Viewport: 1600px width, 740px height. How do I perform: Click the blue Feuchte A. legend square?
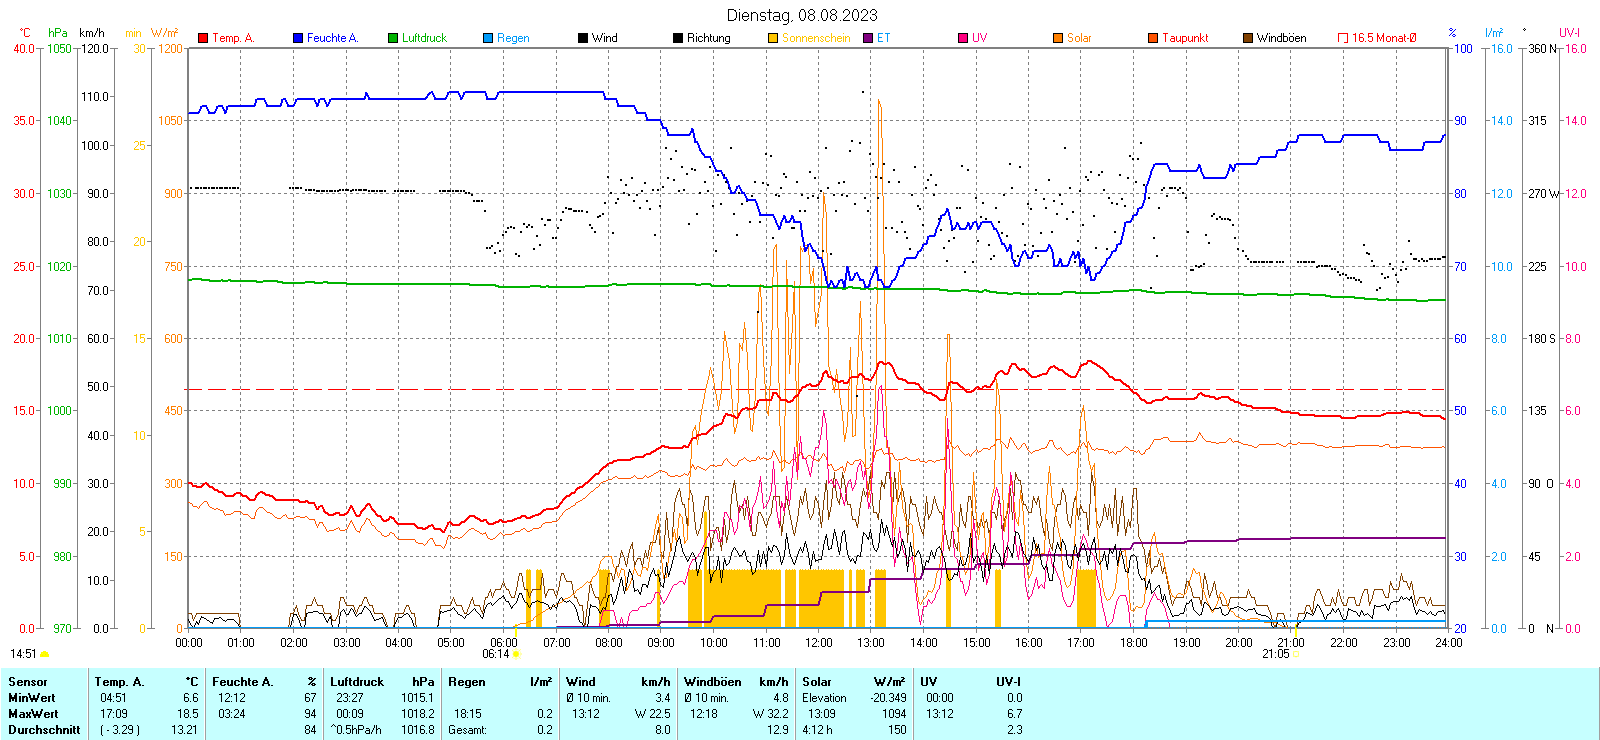298,38
